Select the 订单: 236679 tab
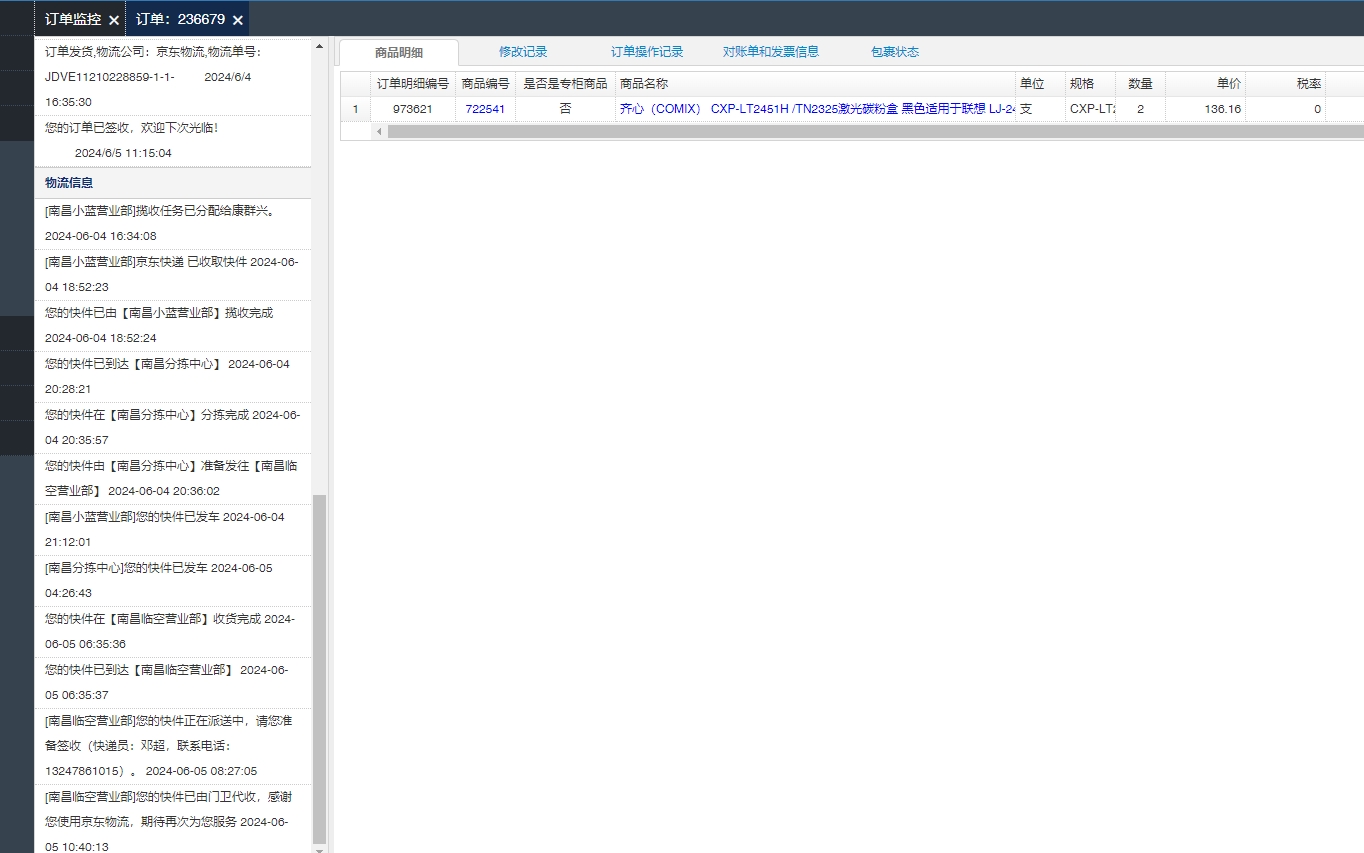Viewport: 1364px width, 853px height. click(180, 19)
